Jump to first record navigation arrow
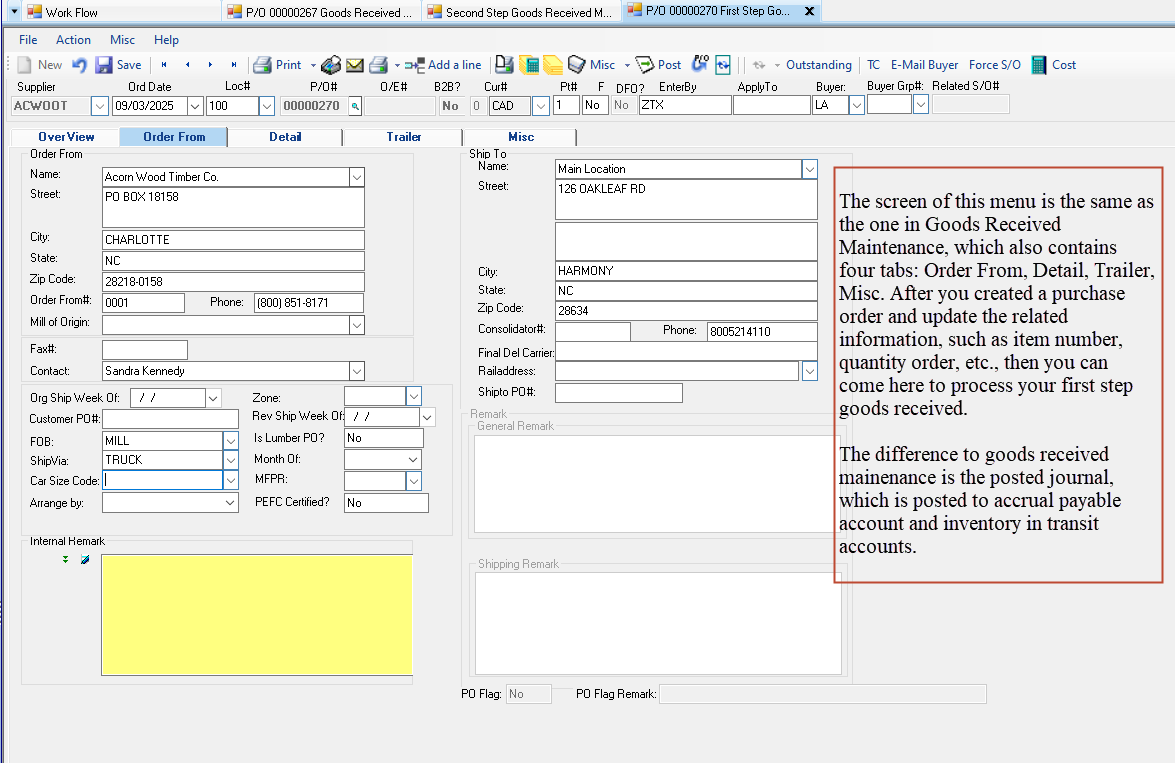 tap(164, 65)
